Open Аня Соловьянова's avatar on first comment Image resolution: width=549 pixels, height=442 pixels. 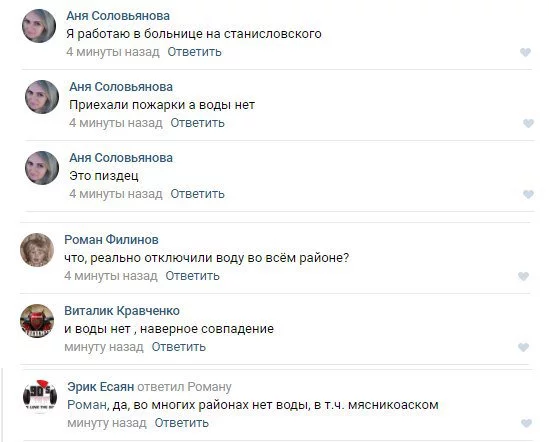(39, 26)
